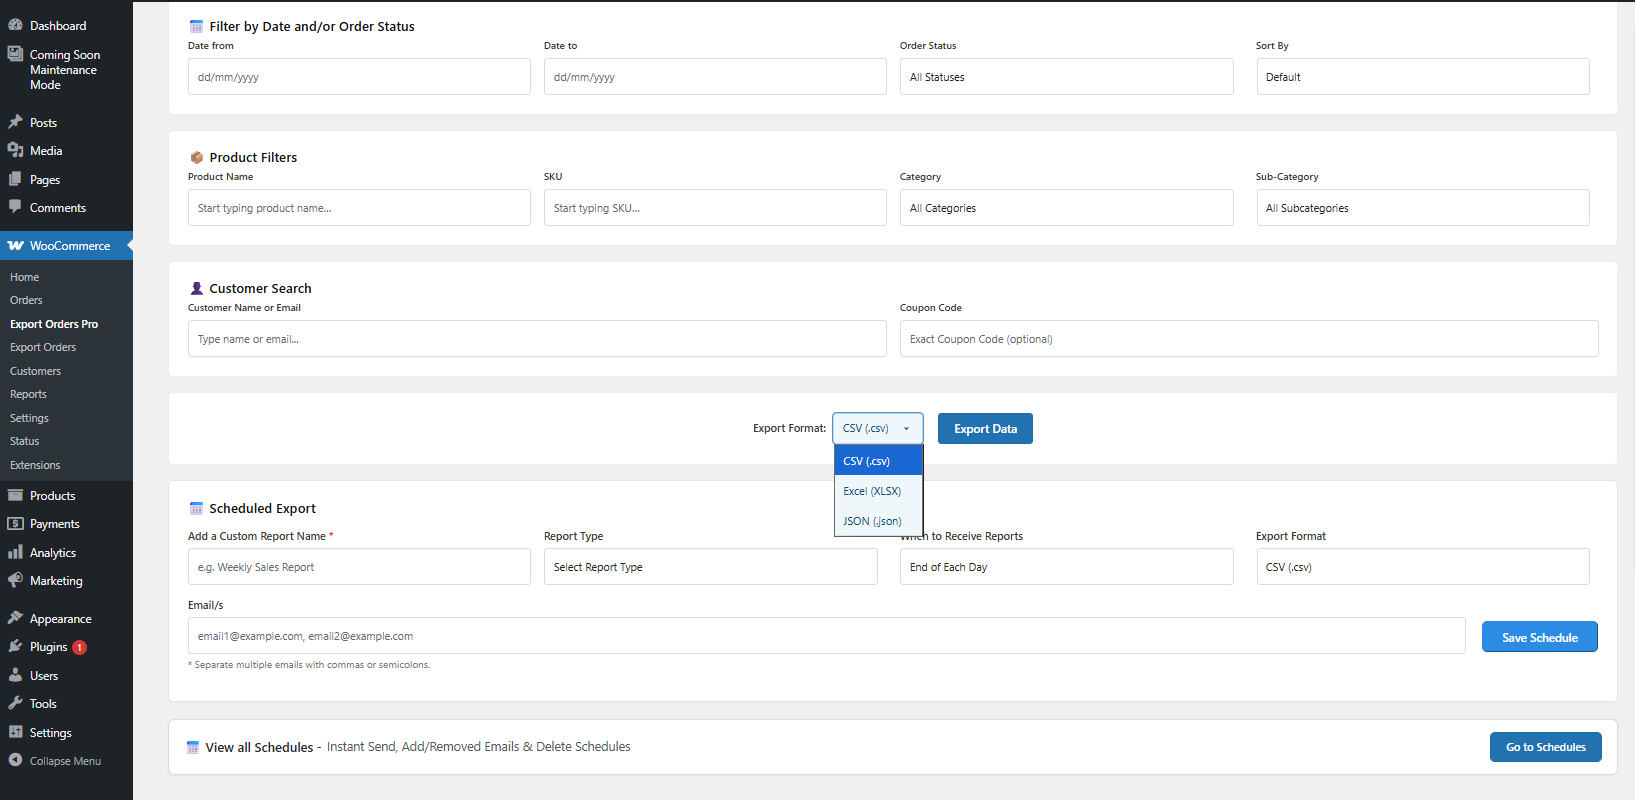Click the Dashboard icon in sidebar

(x=15, y=25)
